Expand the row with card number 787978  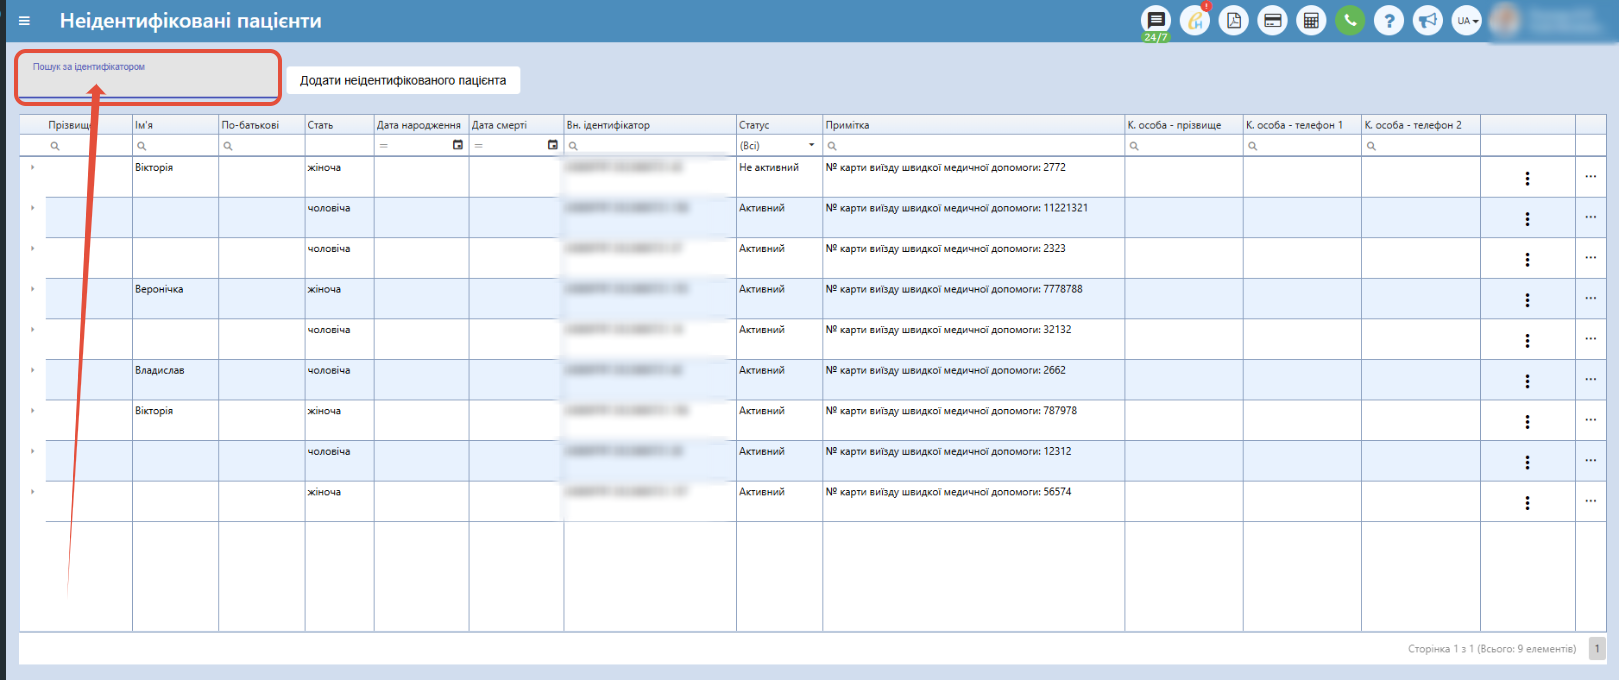[32, 410]
